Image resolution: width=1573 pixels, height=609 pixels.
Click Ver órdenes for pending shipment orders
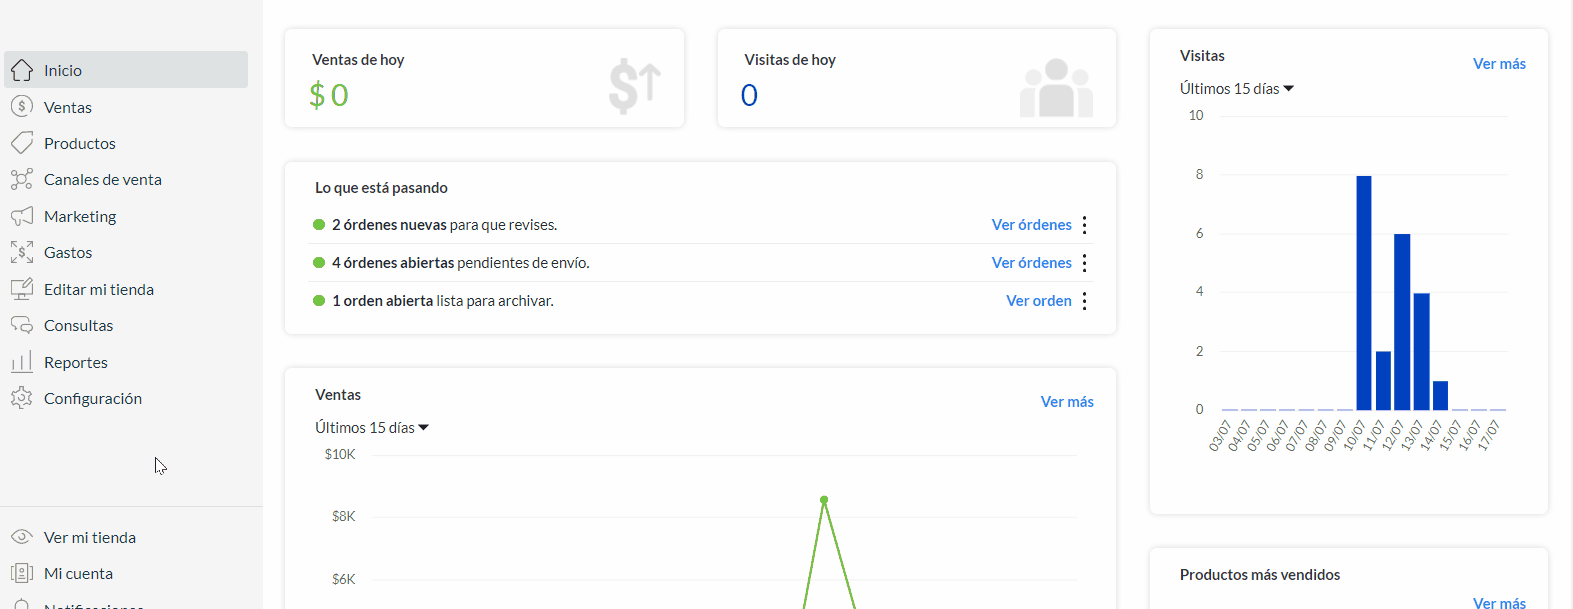point(1031,263)
